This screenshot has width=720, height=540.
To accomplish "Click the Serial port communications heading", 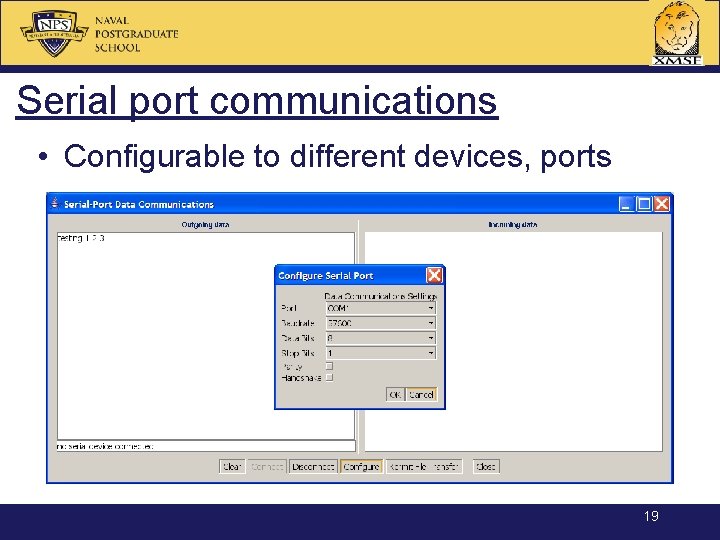I will (257, 101).
